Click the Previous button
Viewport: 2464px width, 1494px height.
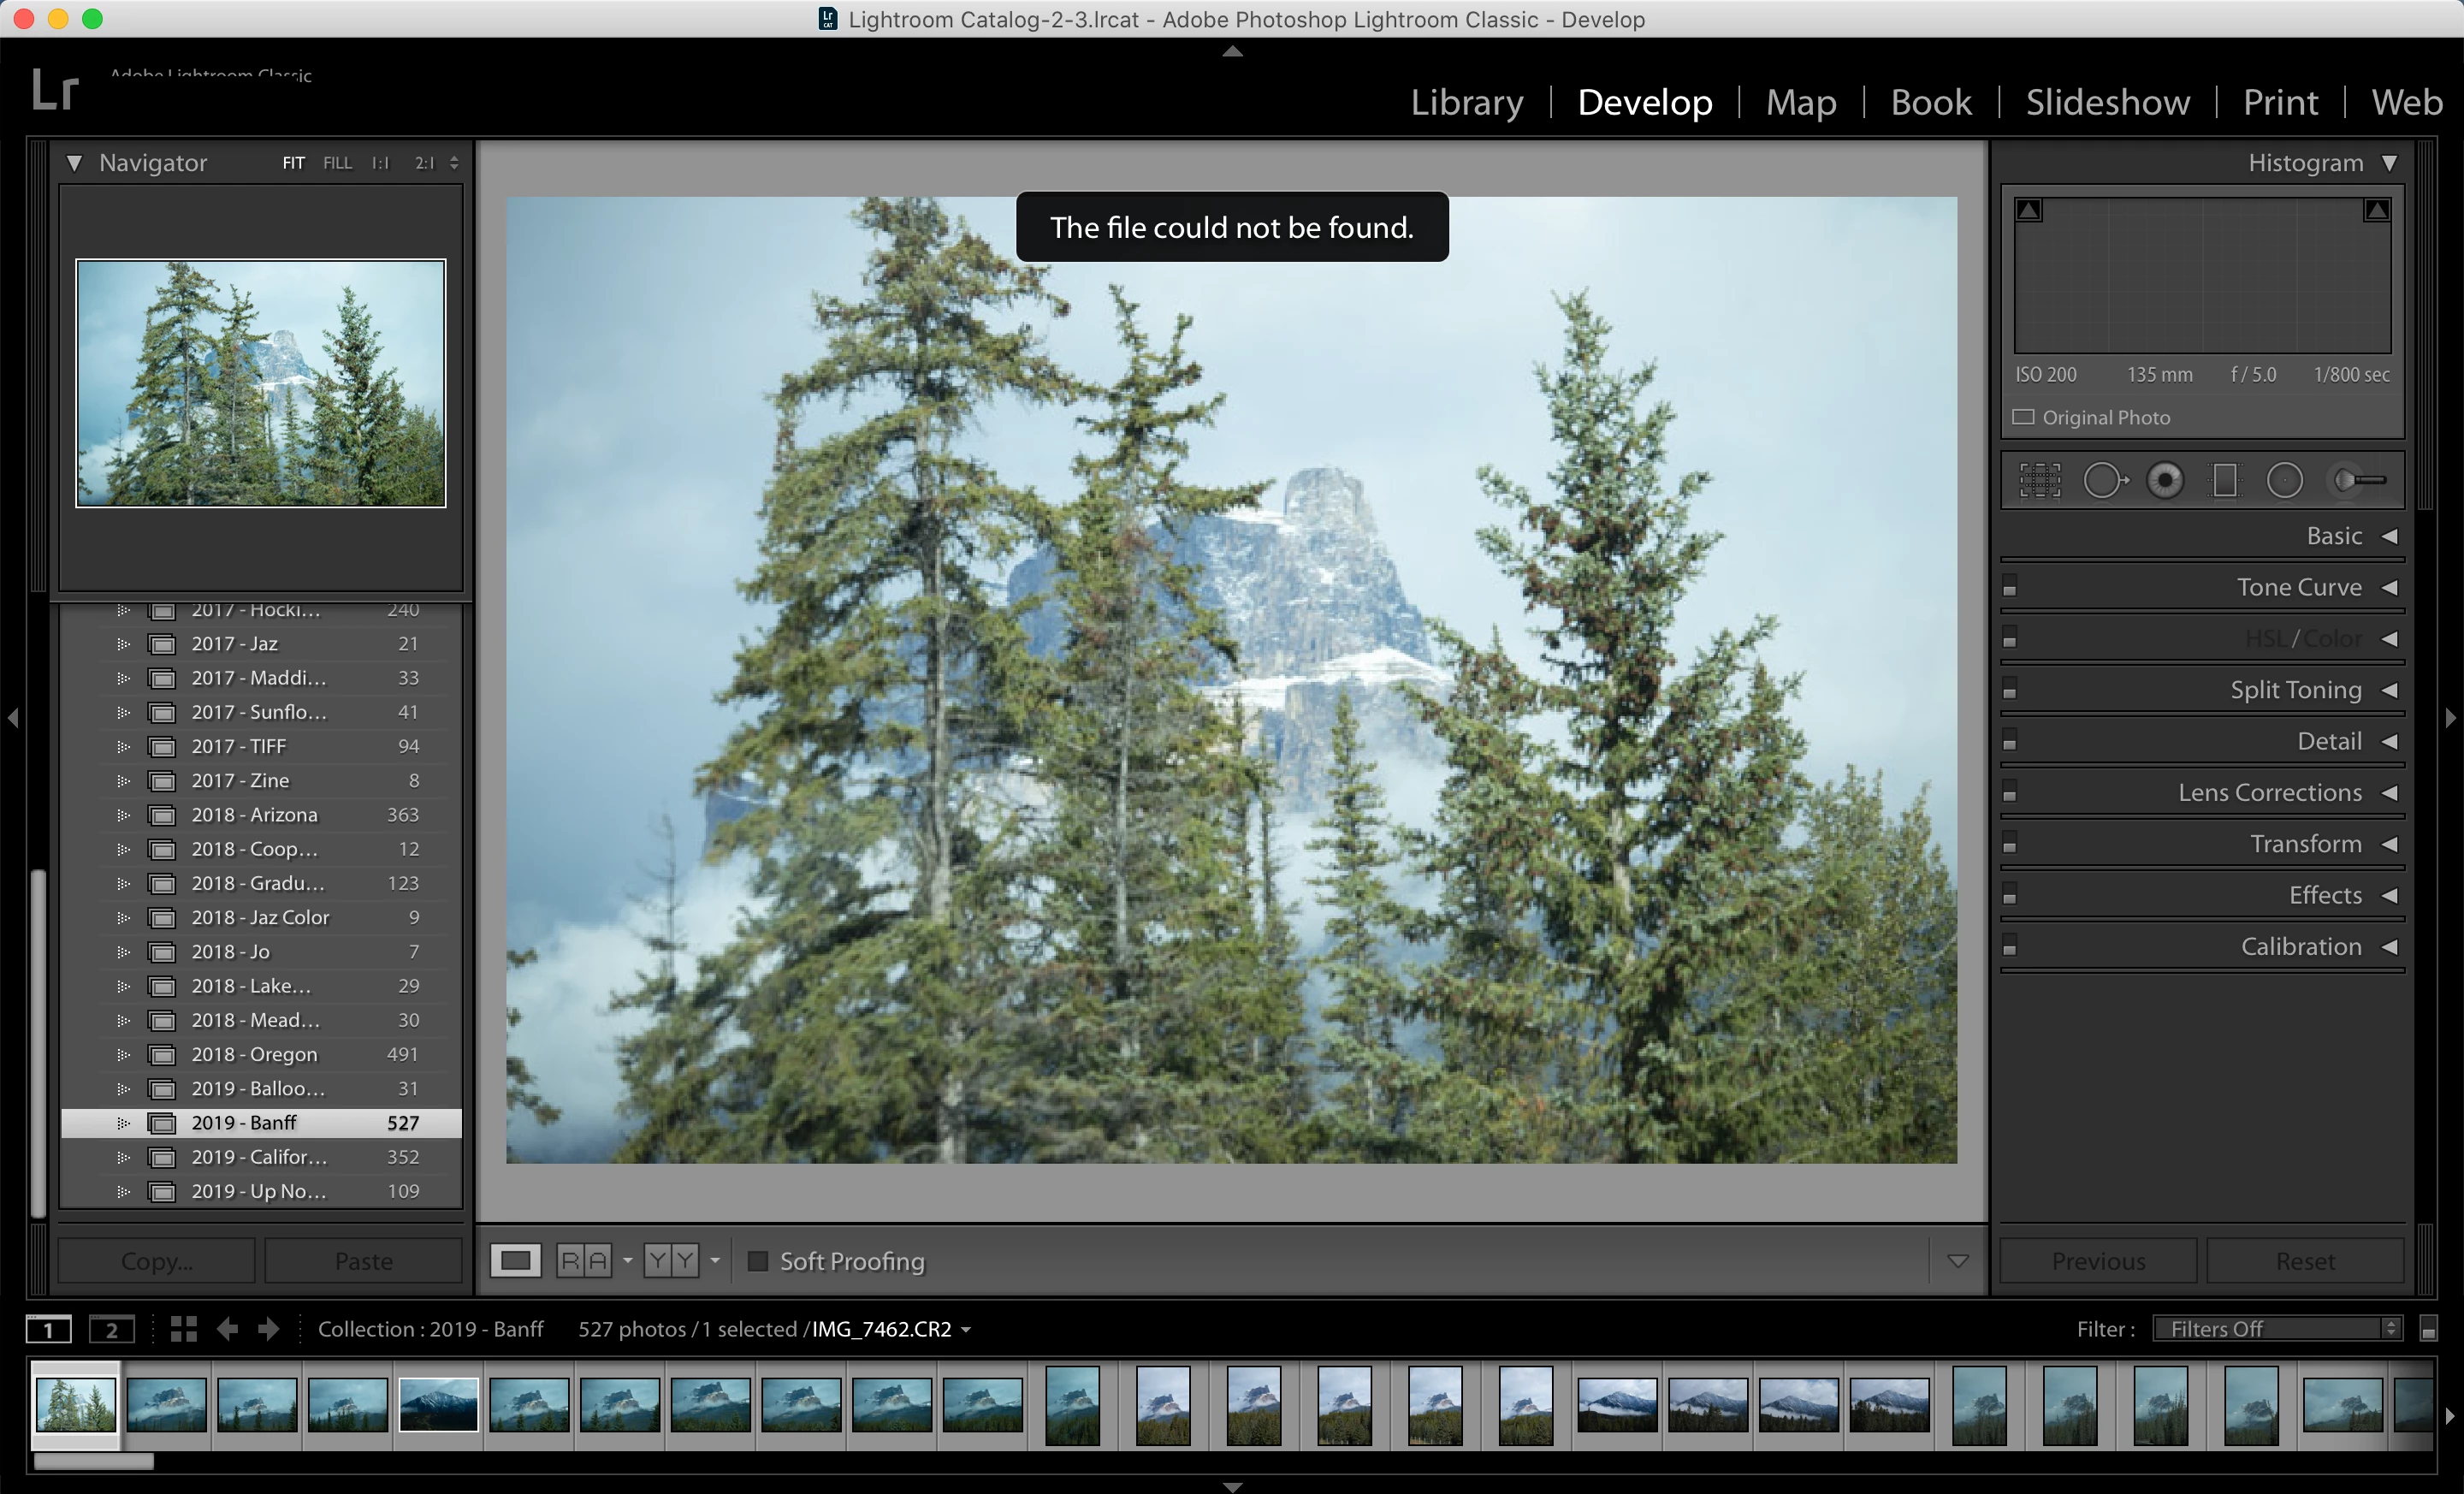click(x=2098, y=1261)
